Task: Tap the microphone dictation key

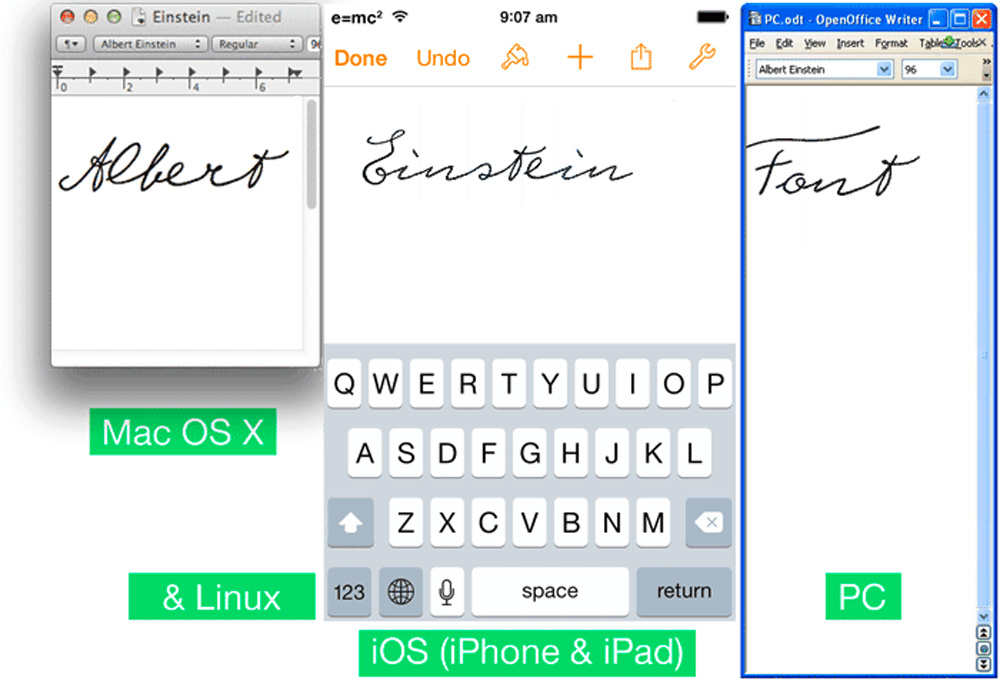Action: pyautogui.click(x=447, y=592)
